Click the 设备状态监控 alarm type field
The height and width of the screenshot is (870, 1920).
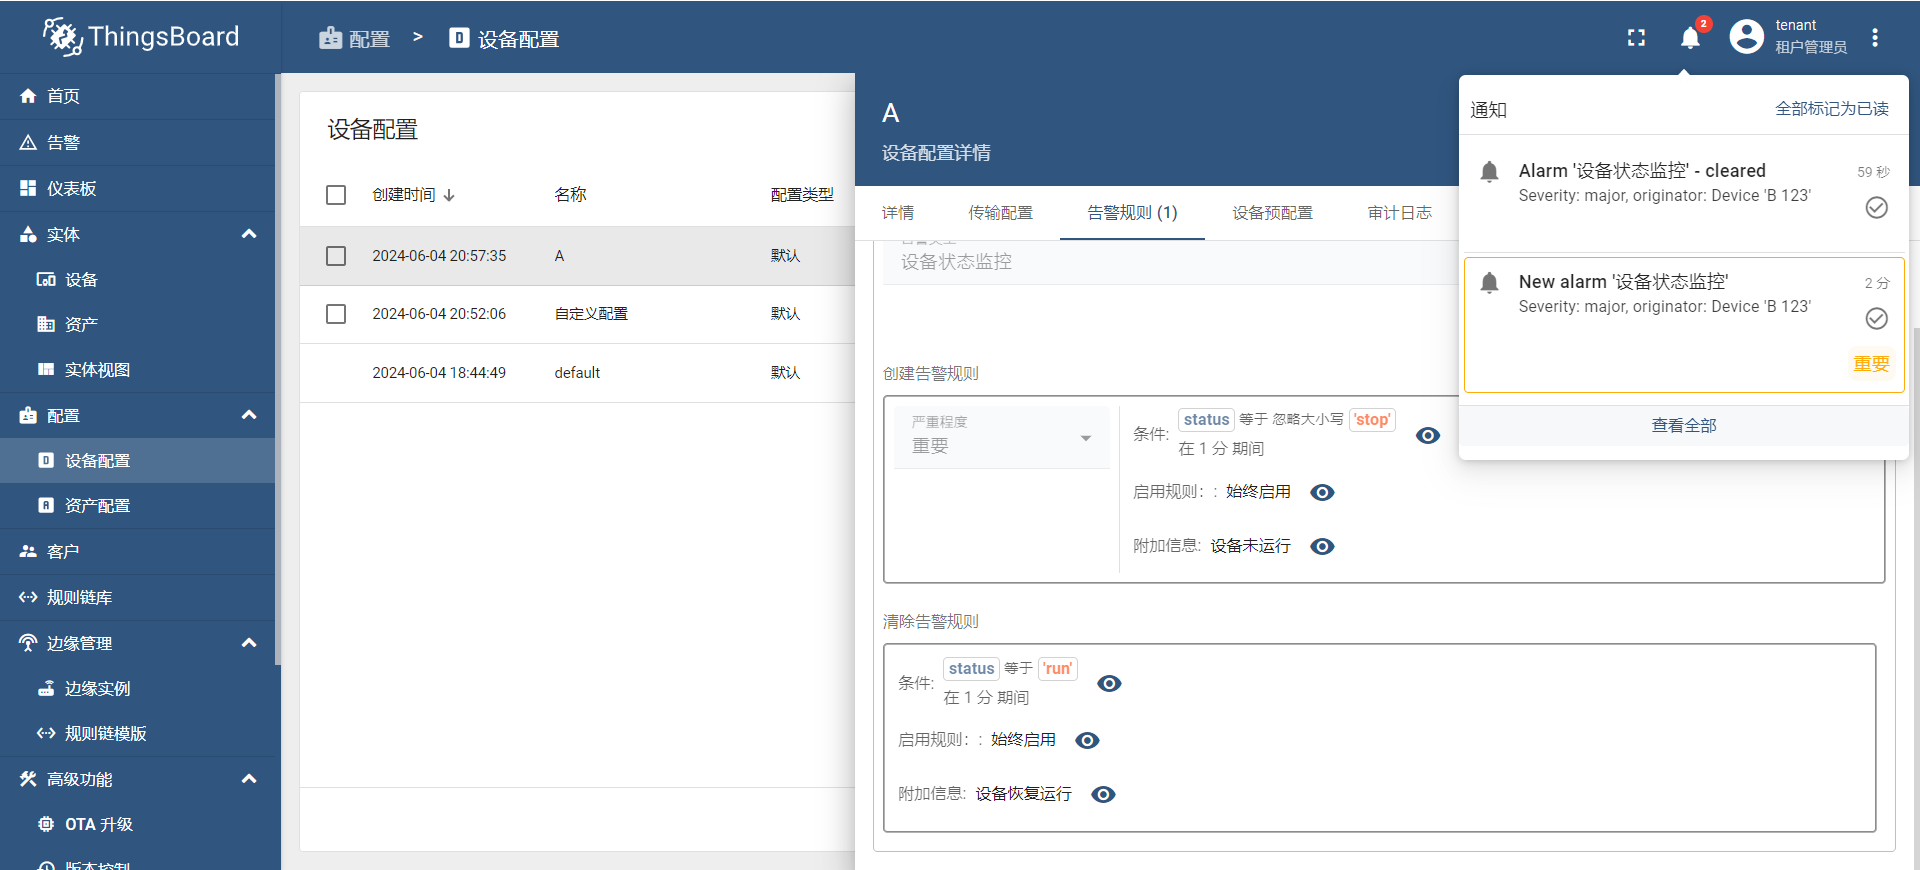(x=1170, y=262)
